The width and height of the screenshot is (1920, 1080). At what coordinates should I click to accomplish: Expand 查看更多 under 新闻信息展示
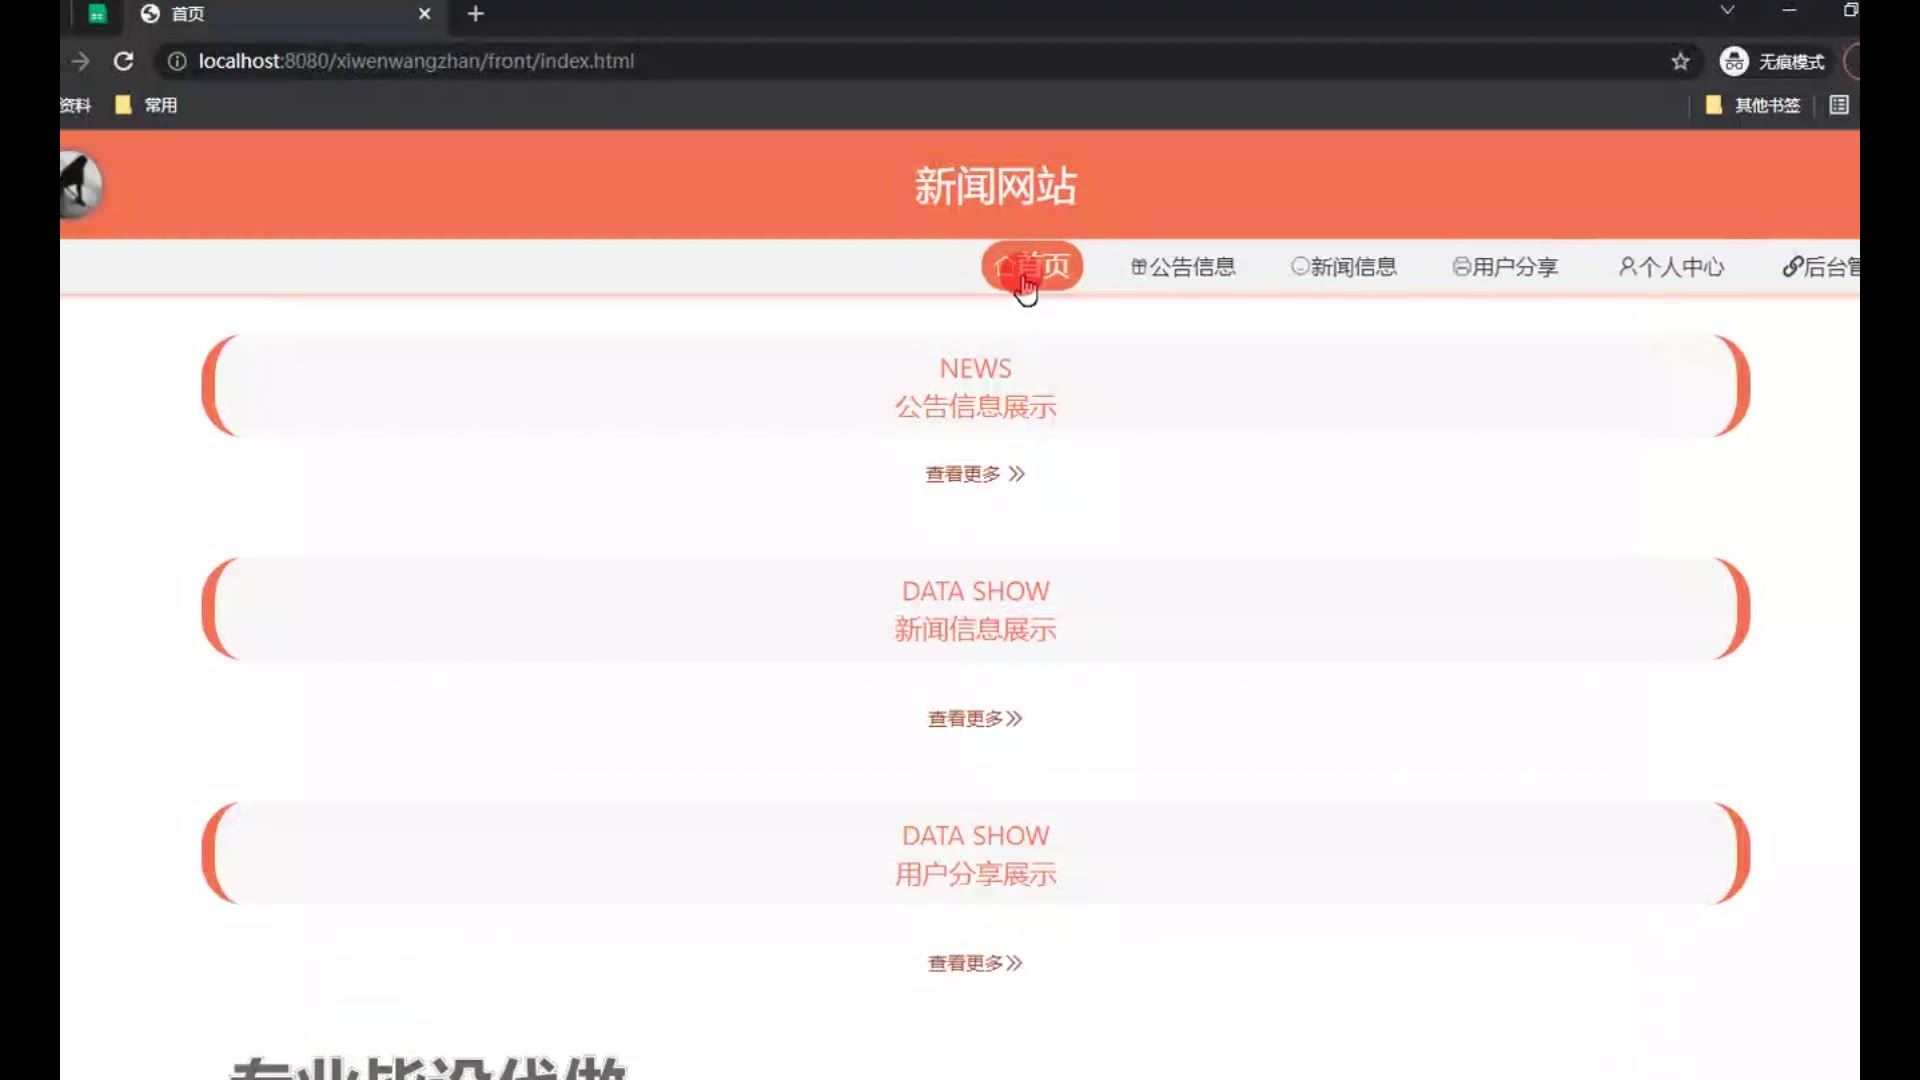tap(975, 718)
